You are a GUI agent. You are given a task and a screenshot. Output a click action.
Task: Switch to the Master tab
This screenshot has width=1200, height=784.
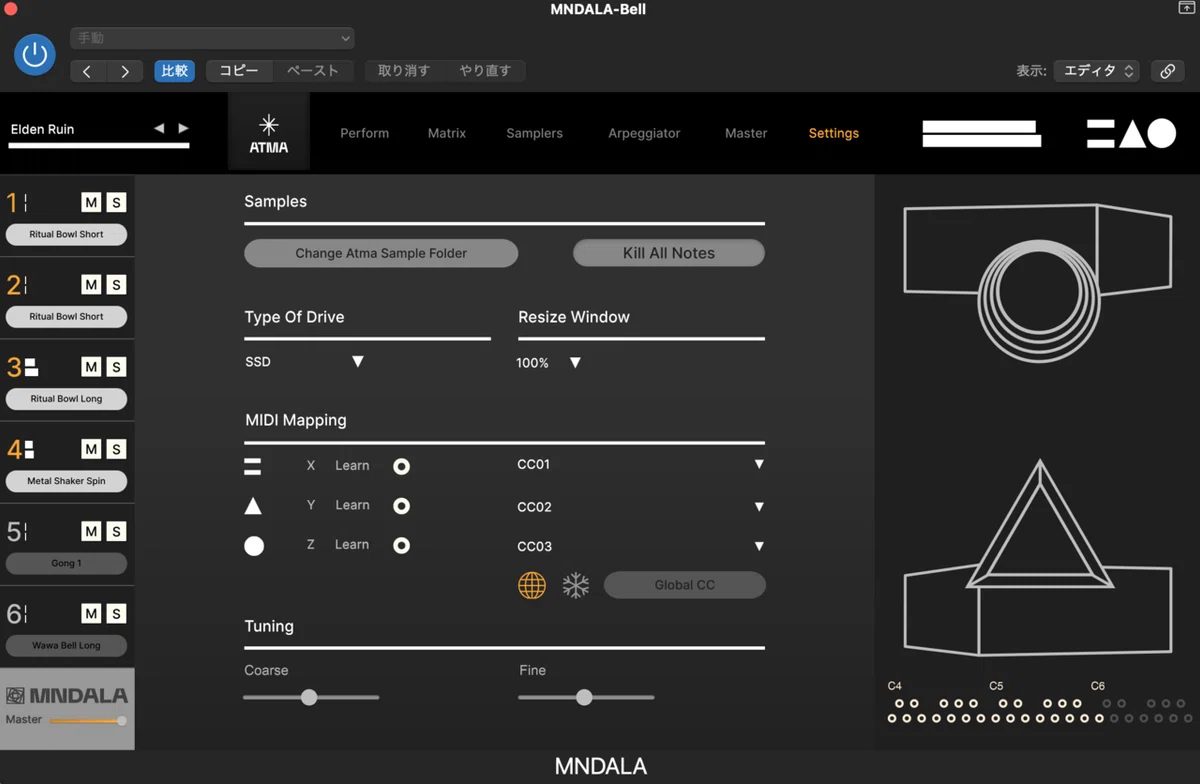pyautogui.click(x=746, y=133)
